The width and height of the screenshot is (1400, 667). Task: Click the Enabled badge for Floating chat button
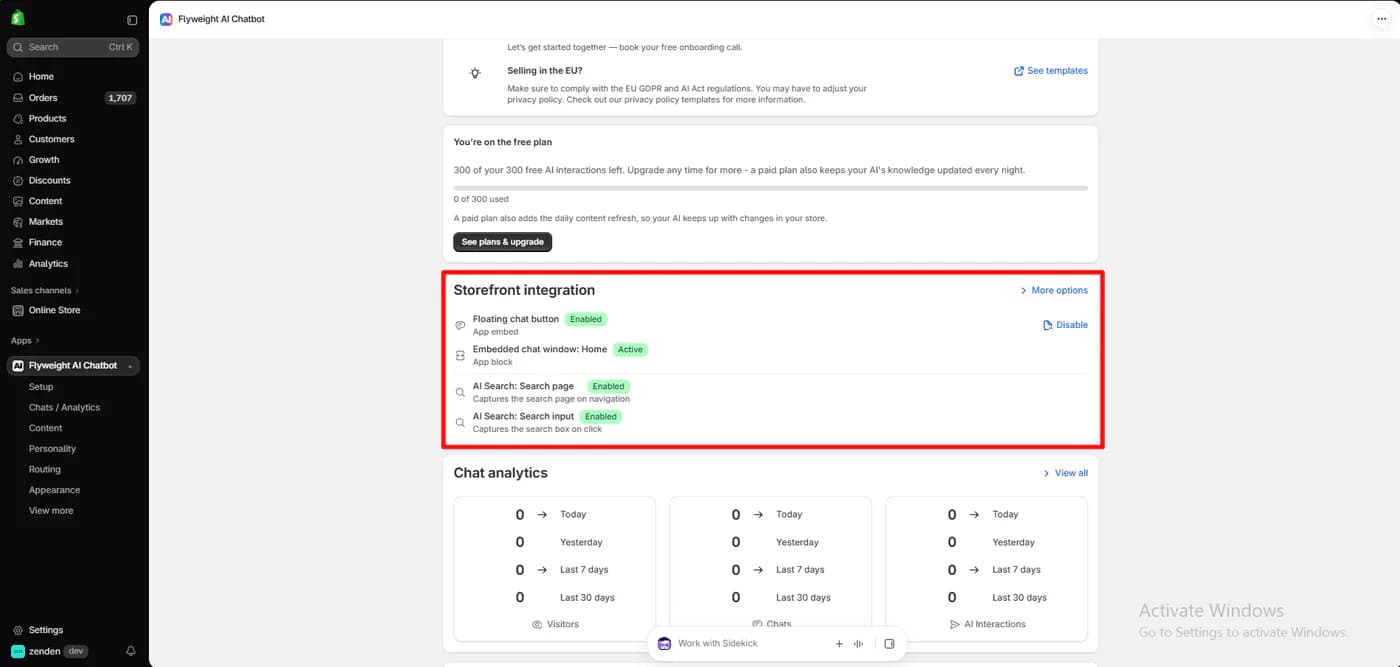(586, 319)
